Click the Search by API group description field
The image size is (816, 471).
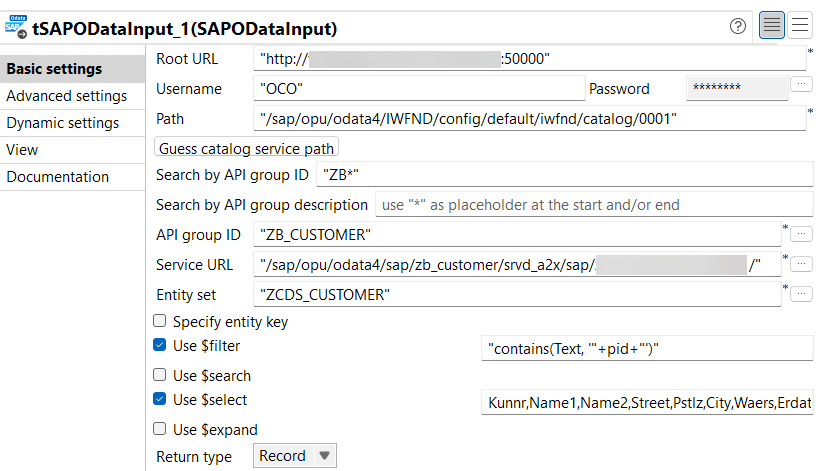tap(594, 205)
